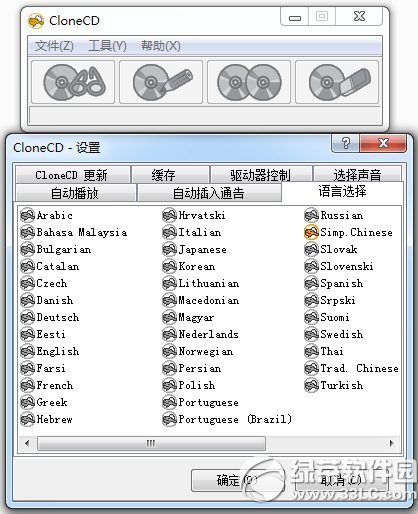Click the language list's right scroll arrow
The height and width of the screenshot is (514, 418).
pos(392,443)
